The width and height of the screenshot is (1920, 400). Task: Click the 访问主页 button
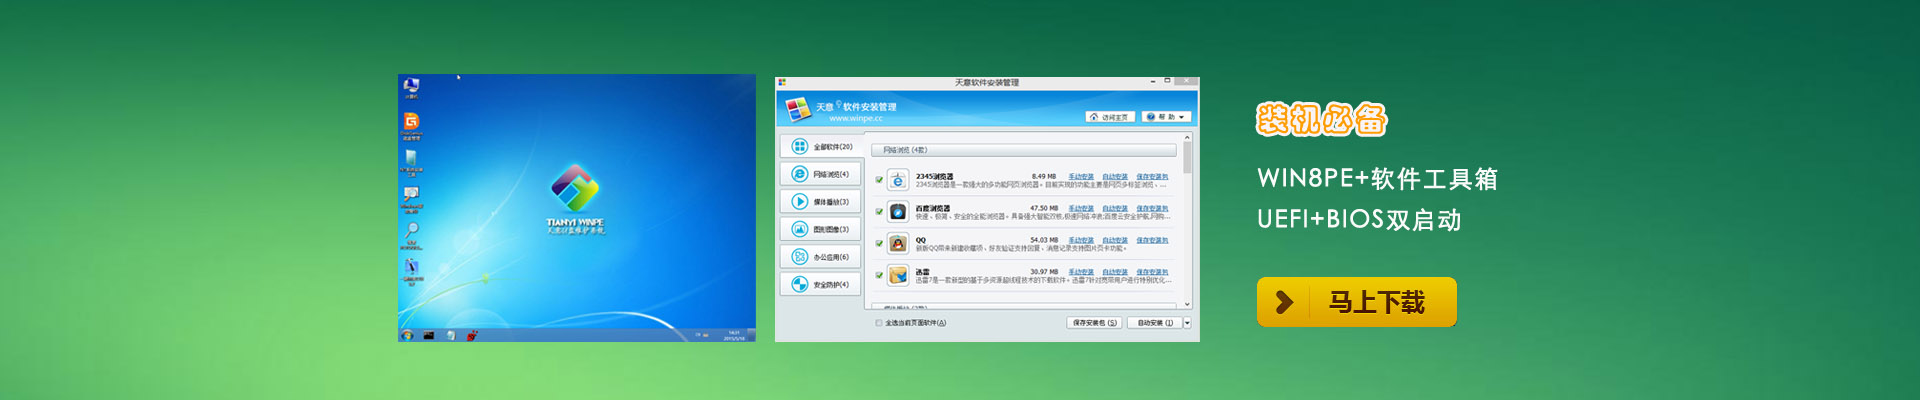pos(1111,117)
